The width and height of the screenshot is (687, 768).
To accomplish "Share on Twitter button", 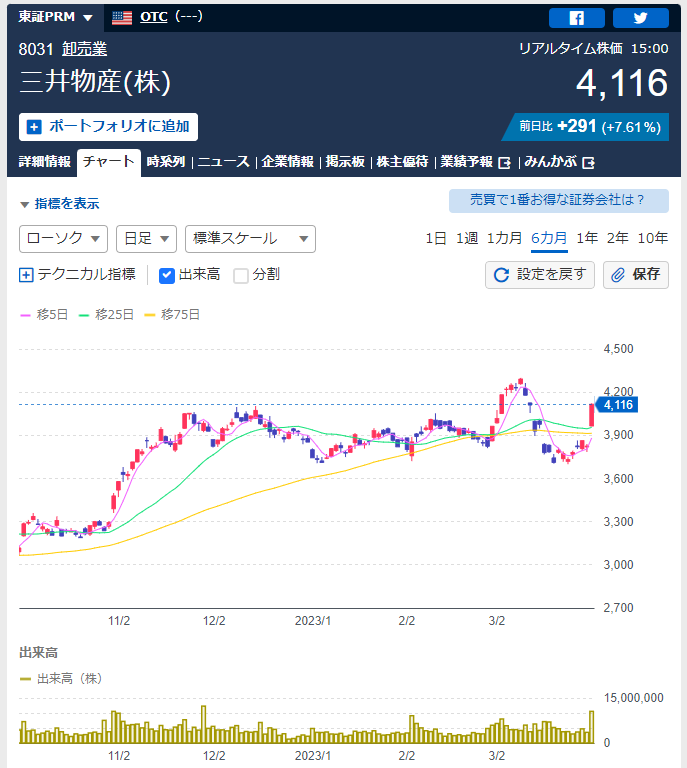I will click(x=640, y=18).
